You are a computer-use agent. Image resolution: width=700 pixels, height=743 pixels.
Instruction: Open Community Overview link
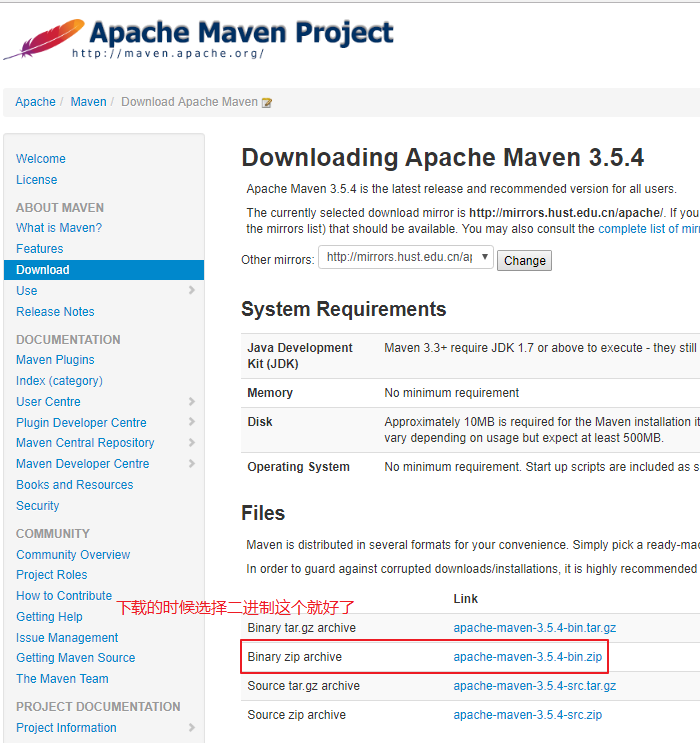point(73,554)
